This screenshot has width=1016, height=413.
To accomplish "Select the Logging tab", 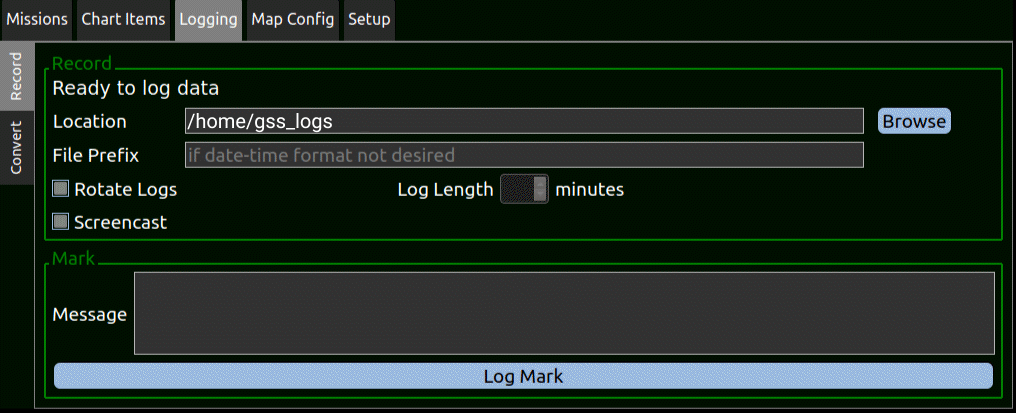I will click(208, 20).
